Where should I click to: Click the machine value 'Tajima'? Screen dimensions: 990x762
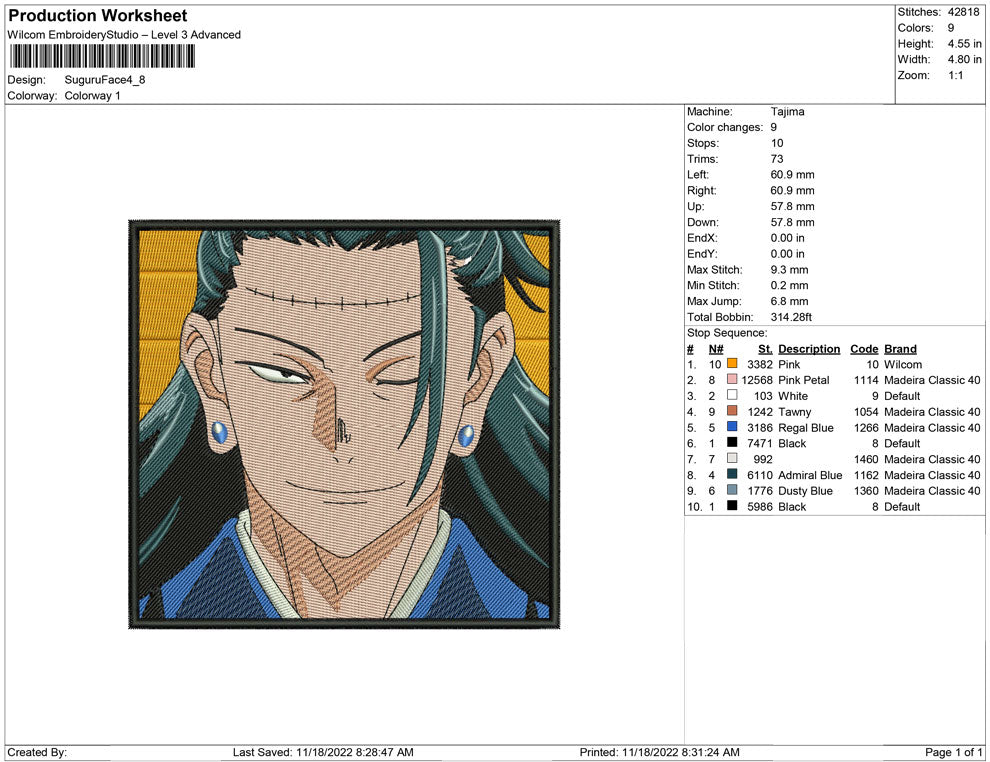(787, 112)
